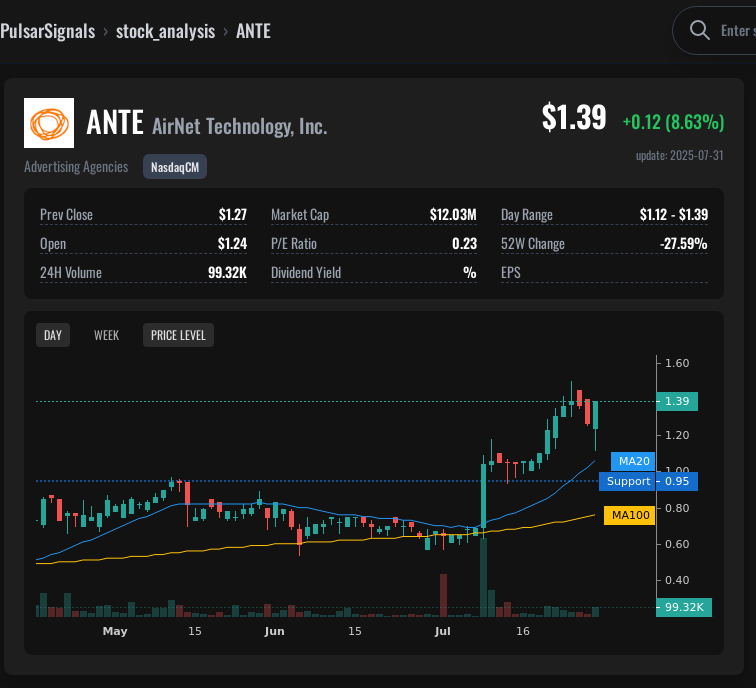
Task: Click the 99.32K volume stat value
Action: [x=227, y=272]
